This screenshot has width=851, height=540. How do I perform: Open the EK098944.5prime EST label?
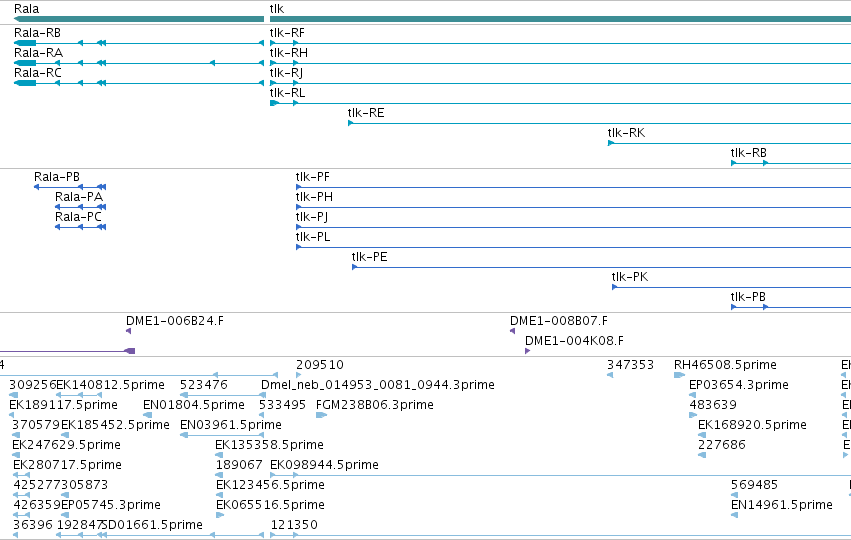coord(324,466)
